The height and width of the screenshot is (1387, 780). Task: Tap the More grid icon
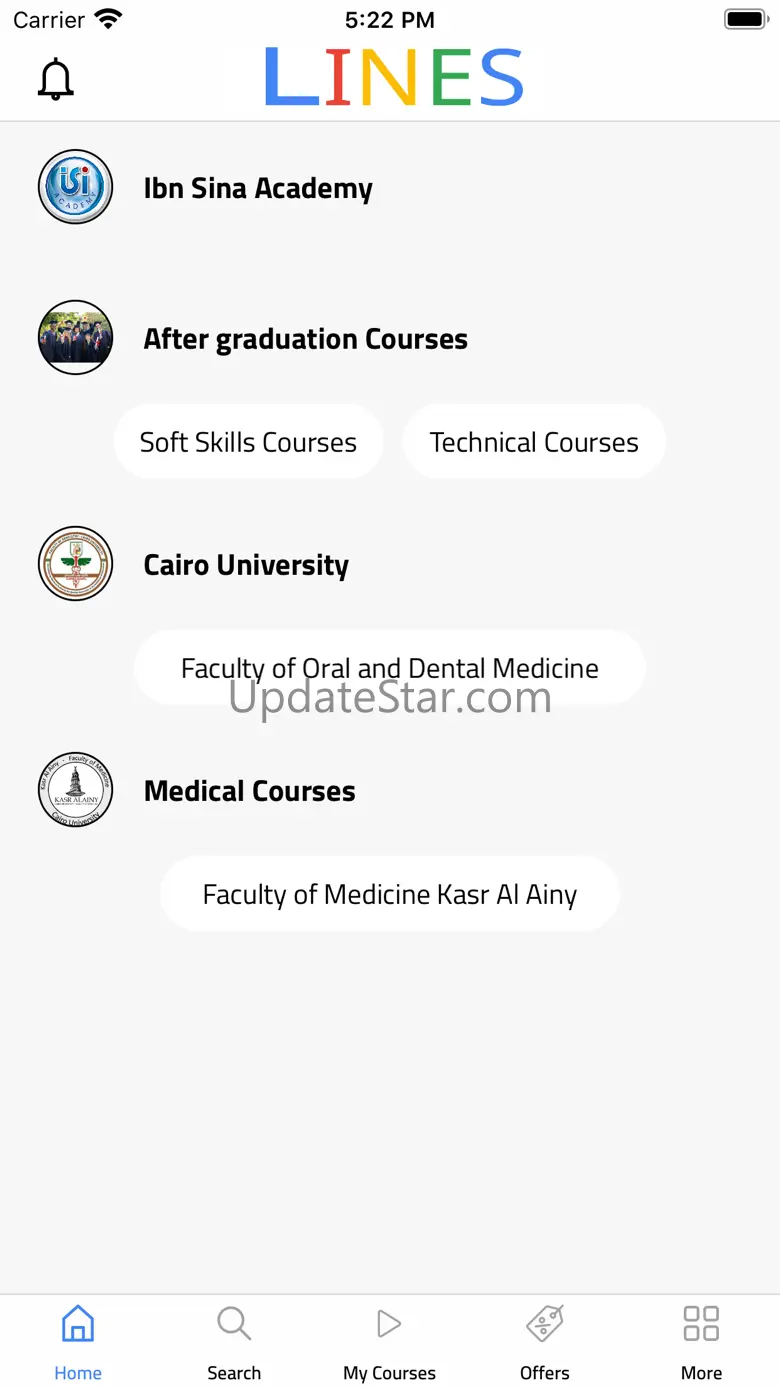pos(701,1324)
